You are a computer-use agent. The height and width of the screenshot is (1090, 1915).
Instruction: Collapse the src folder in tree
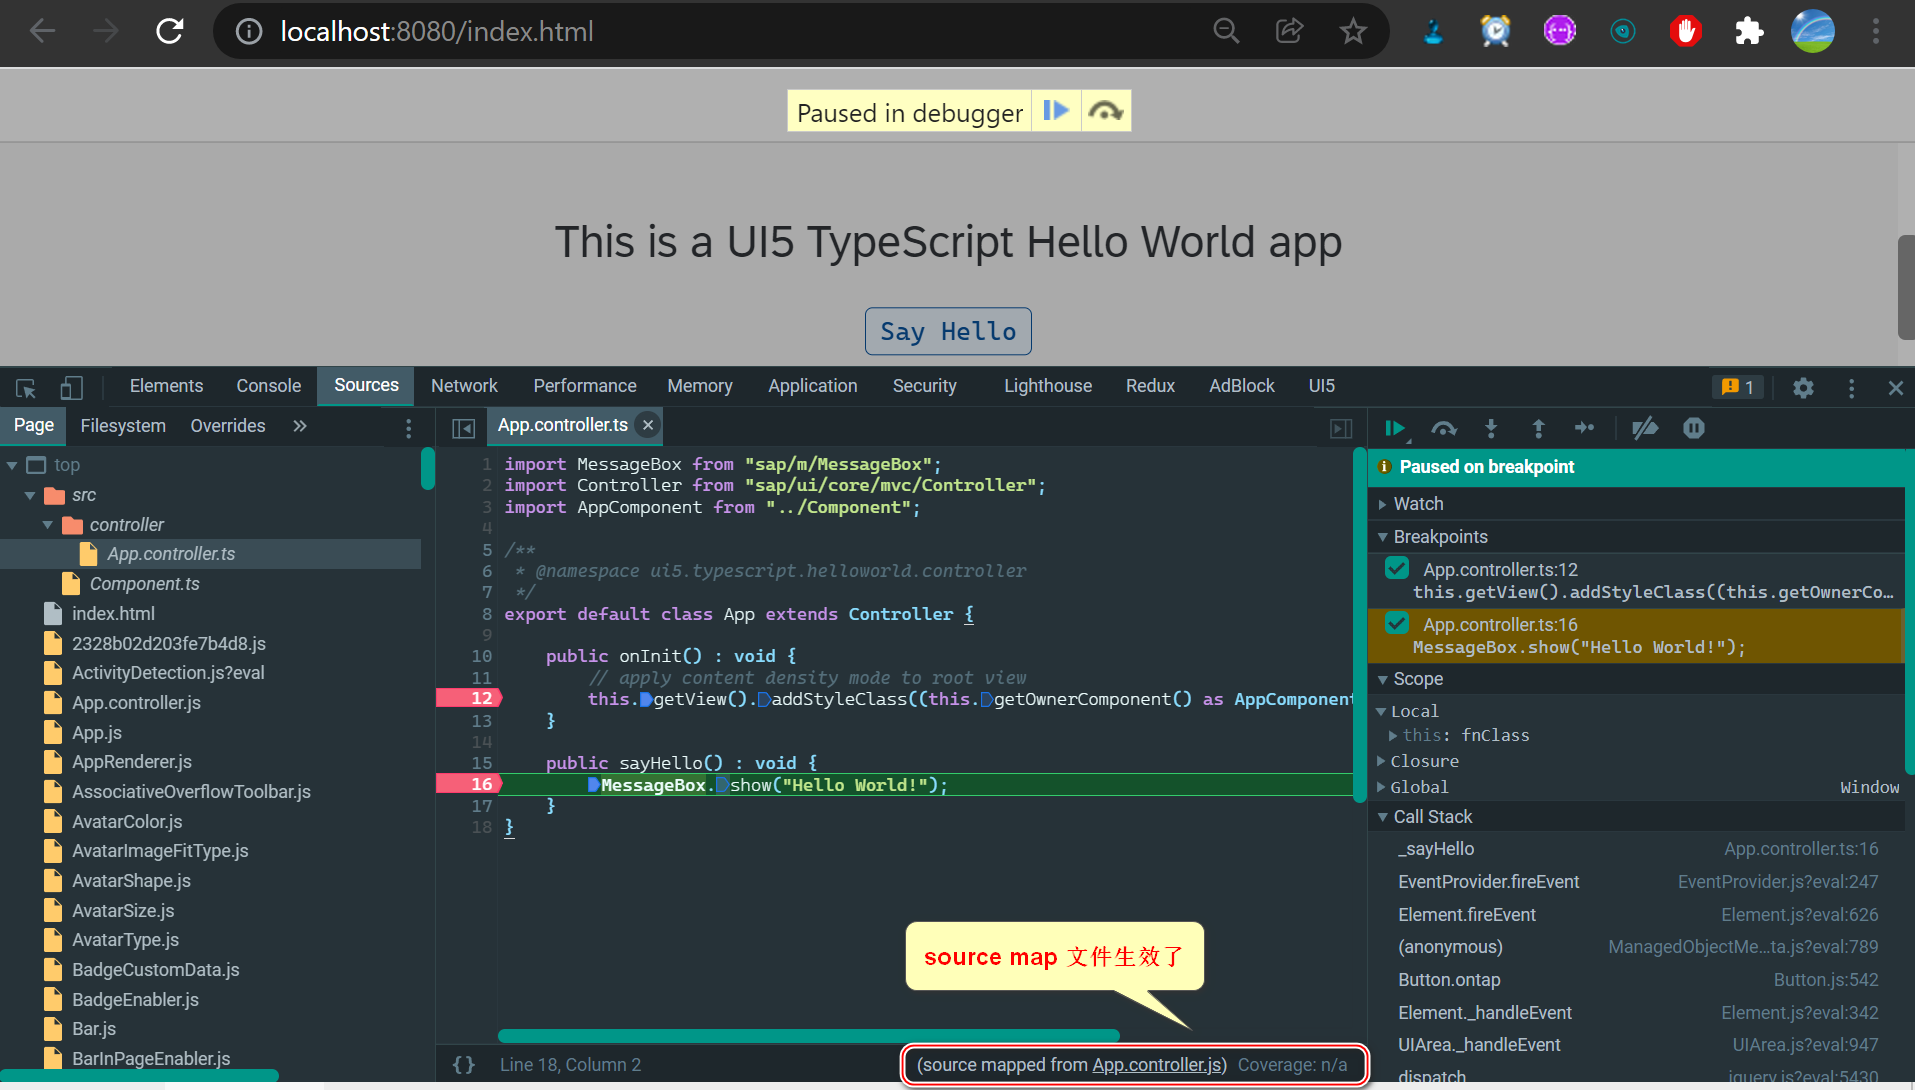coord(30,495)
